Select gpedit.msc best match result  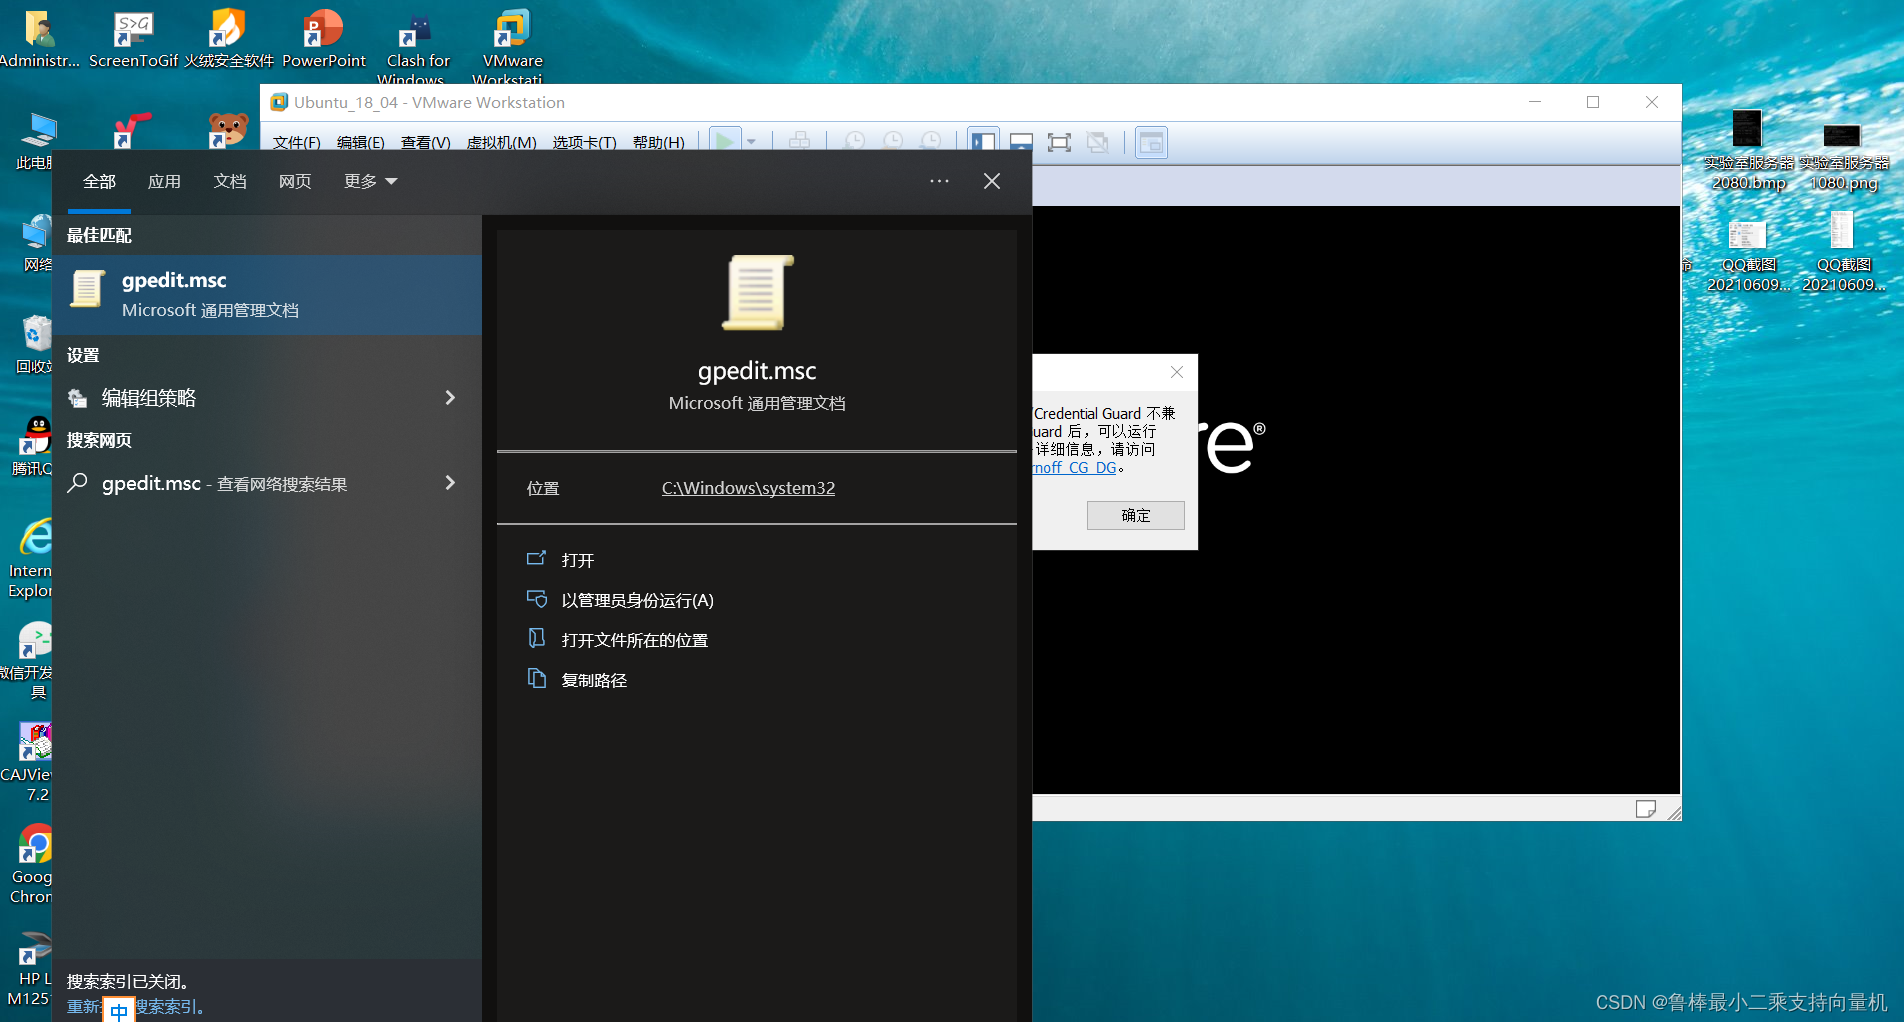267,295
